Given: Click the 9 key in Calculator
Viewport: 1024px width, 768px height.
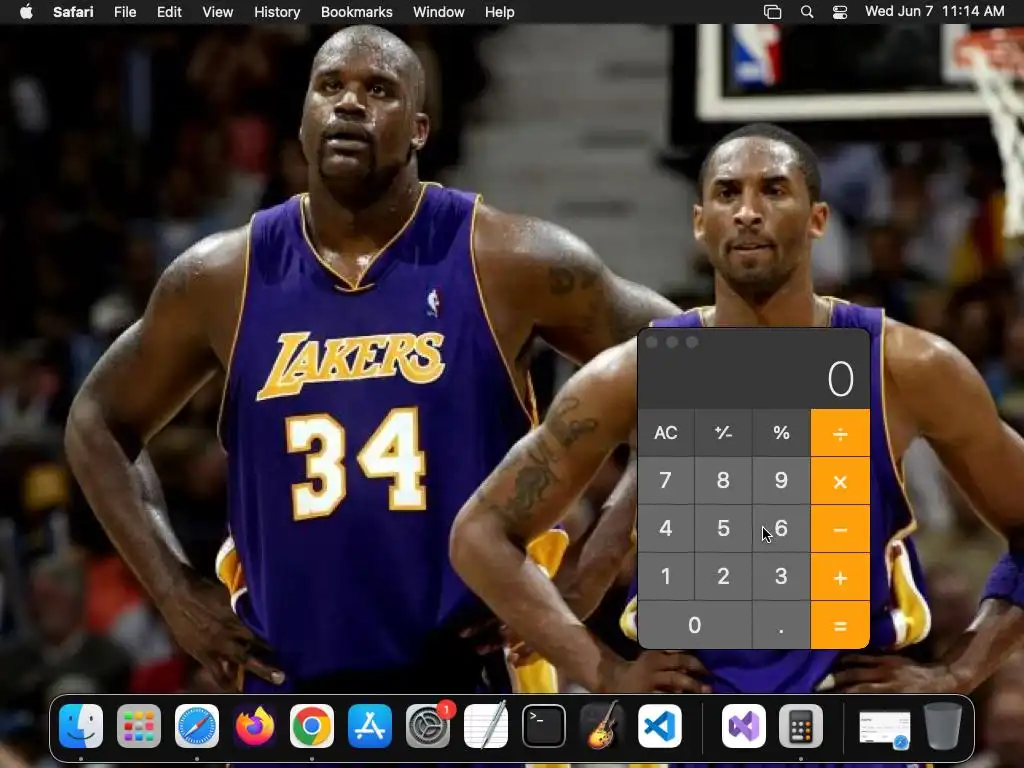Looking at the screenshot, I should point(781,481).
